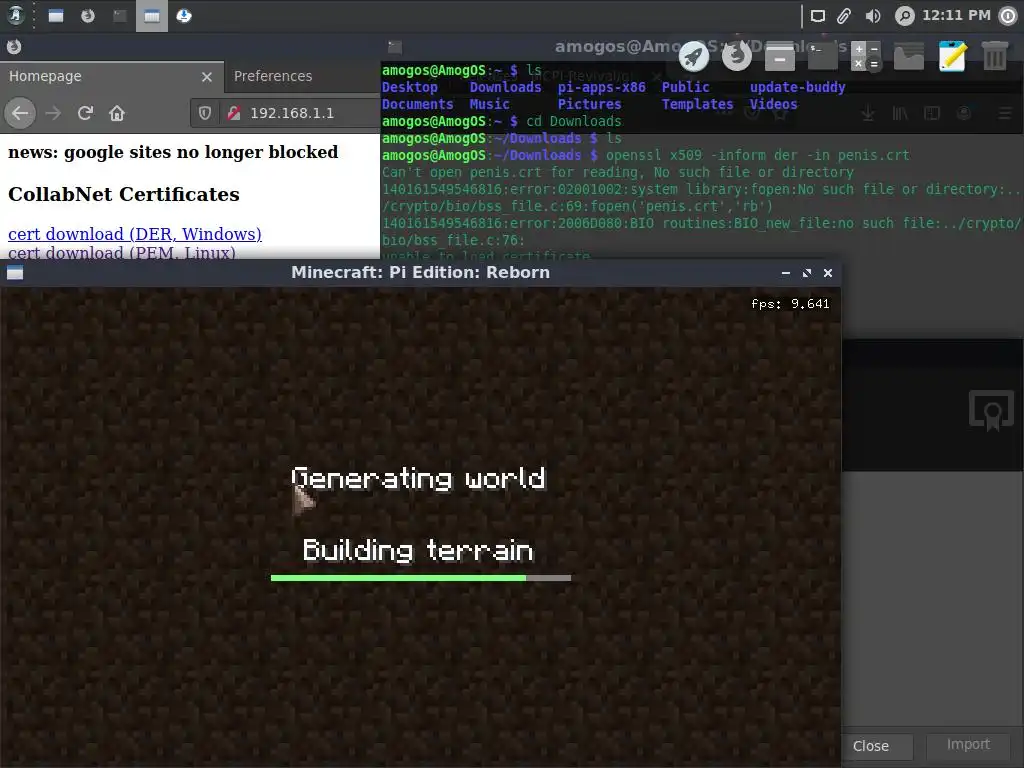The height and width of the screenshot is (768, 1024).
Task: Click the first window taskbar icon
Action: (x=56, y=16)
